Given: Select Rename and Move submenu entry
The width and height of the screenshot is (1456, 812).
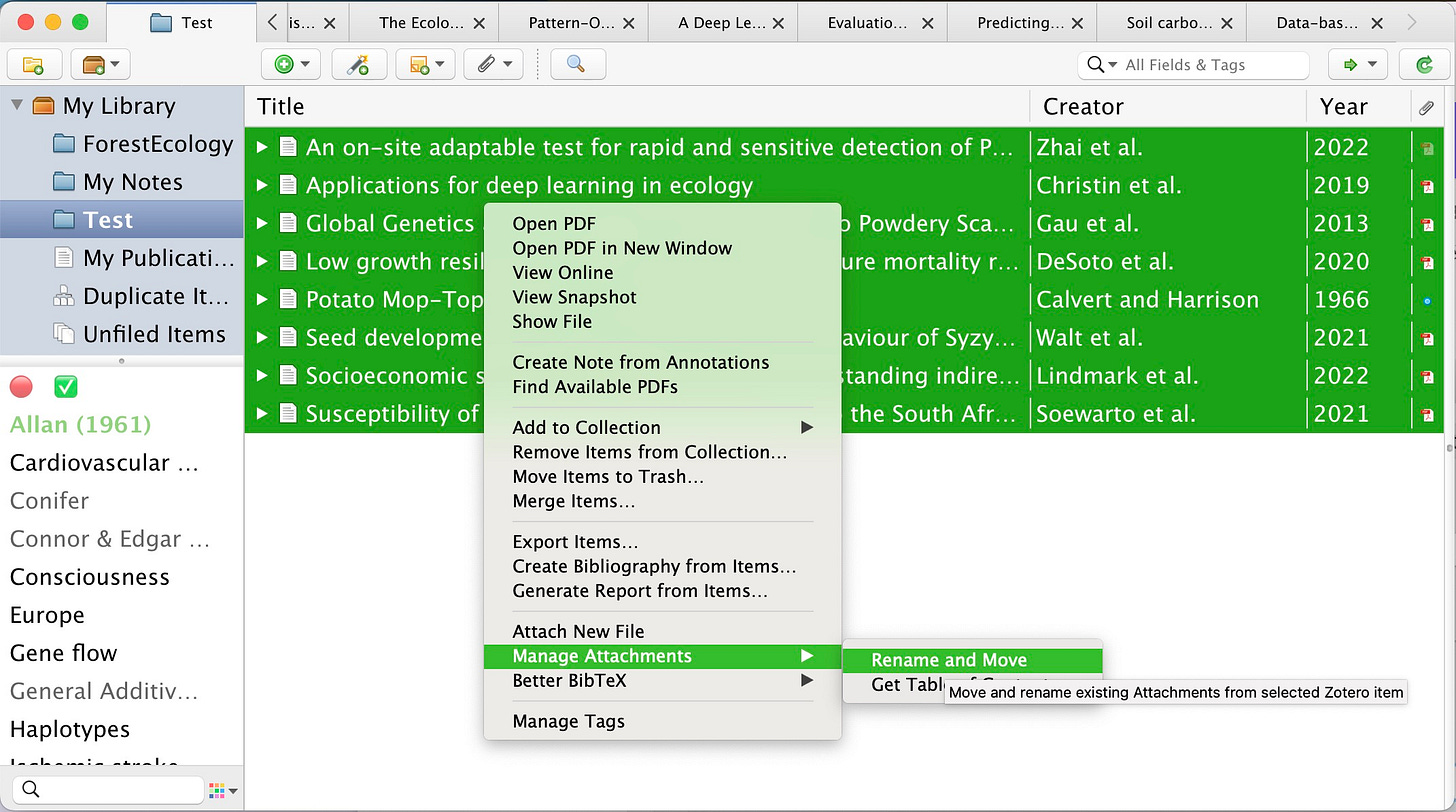Looking at the screenshot, I should coord(972,660).
